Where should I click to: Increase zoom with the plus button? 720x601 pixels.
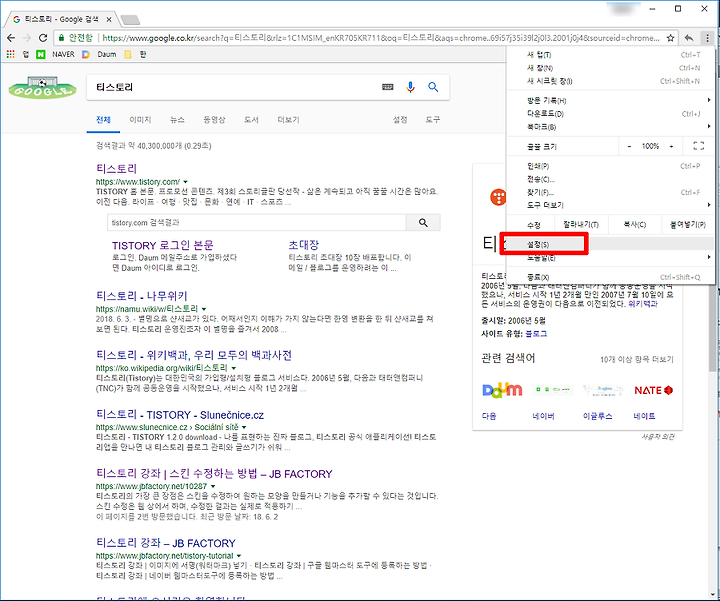click(671, 146)
